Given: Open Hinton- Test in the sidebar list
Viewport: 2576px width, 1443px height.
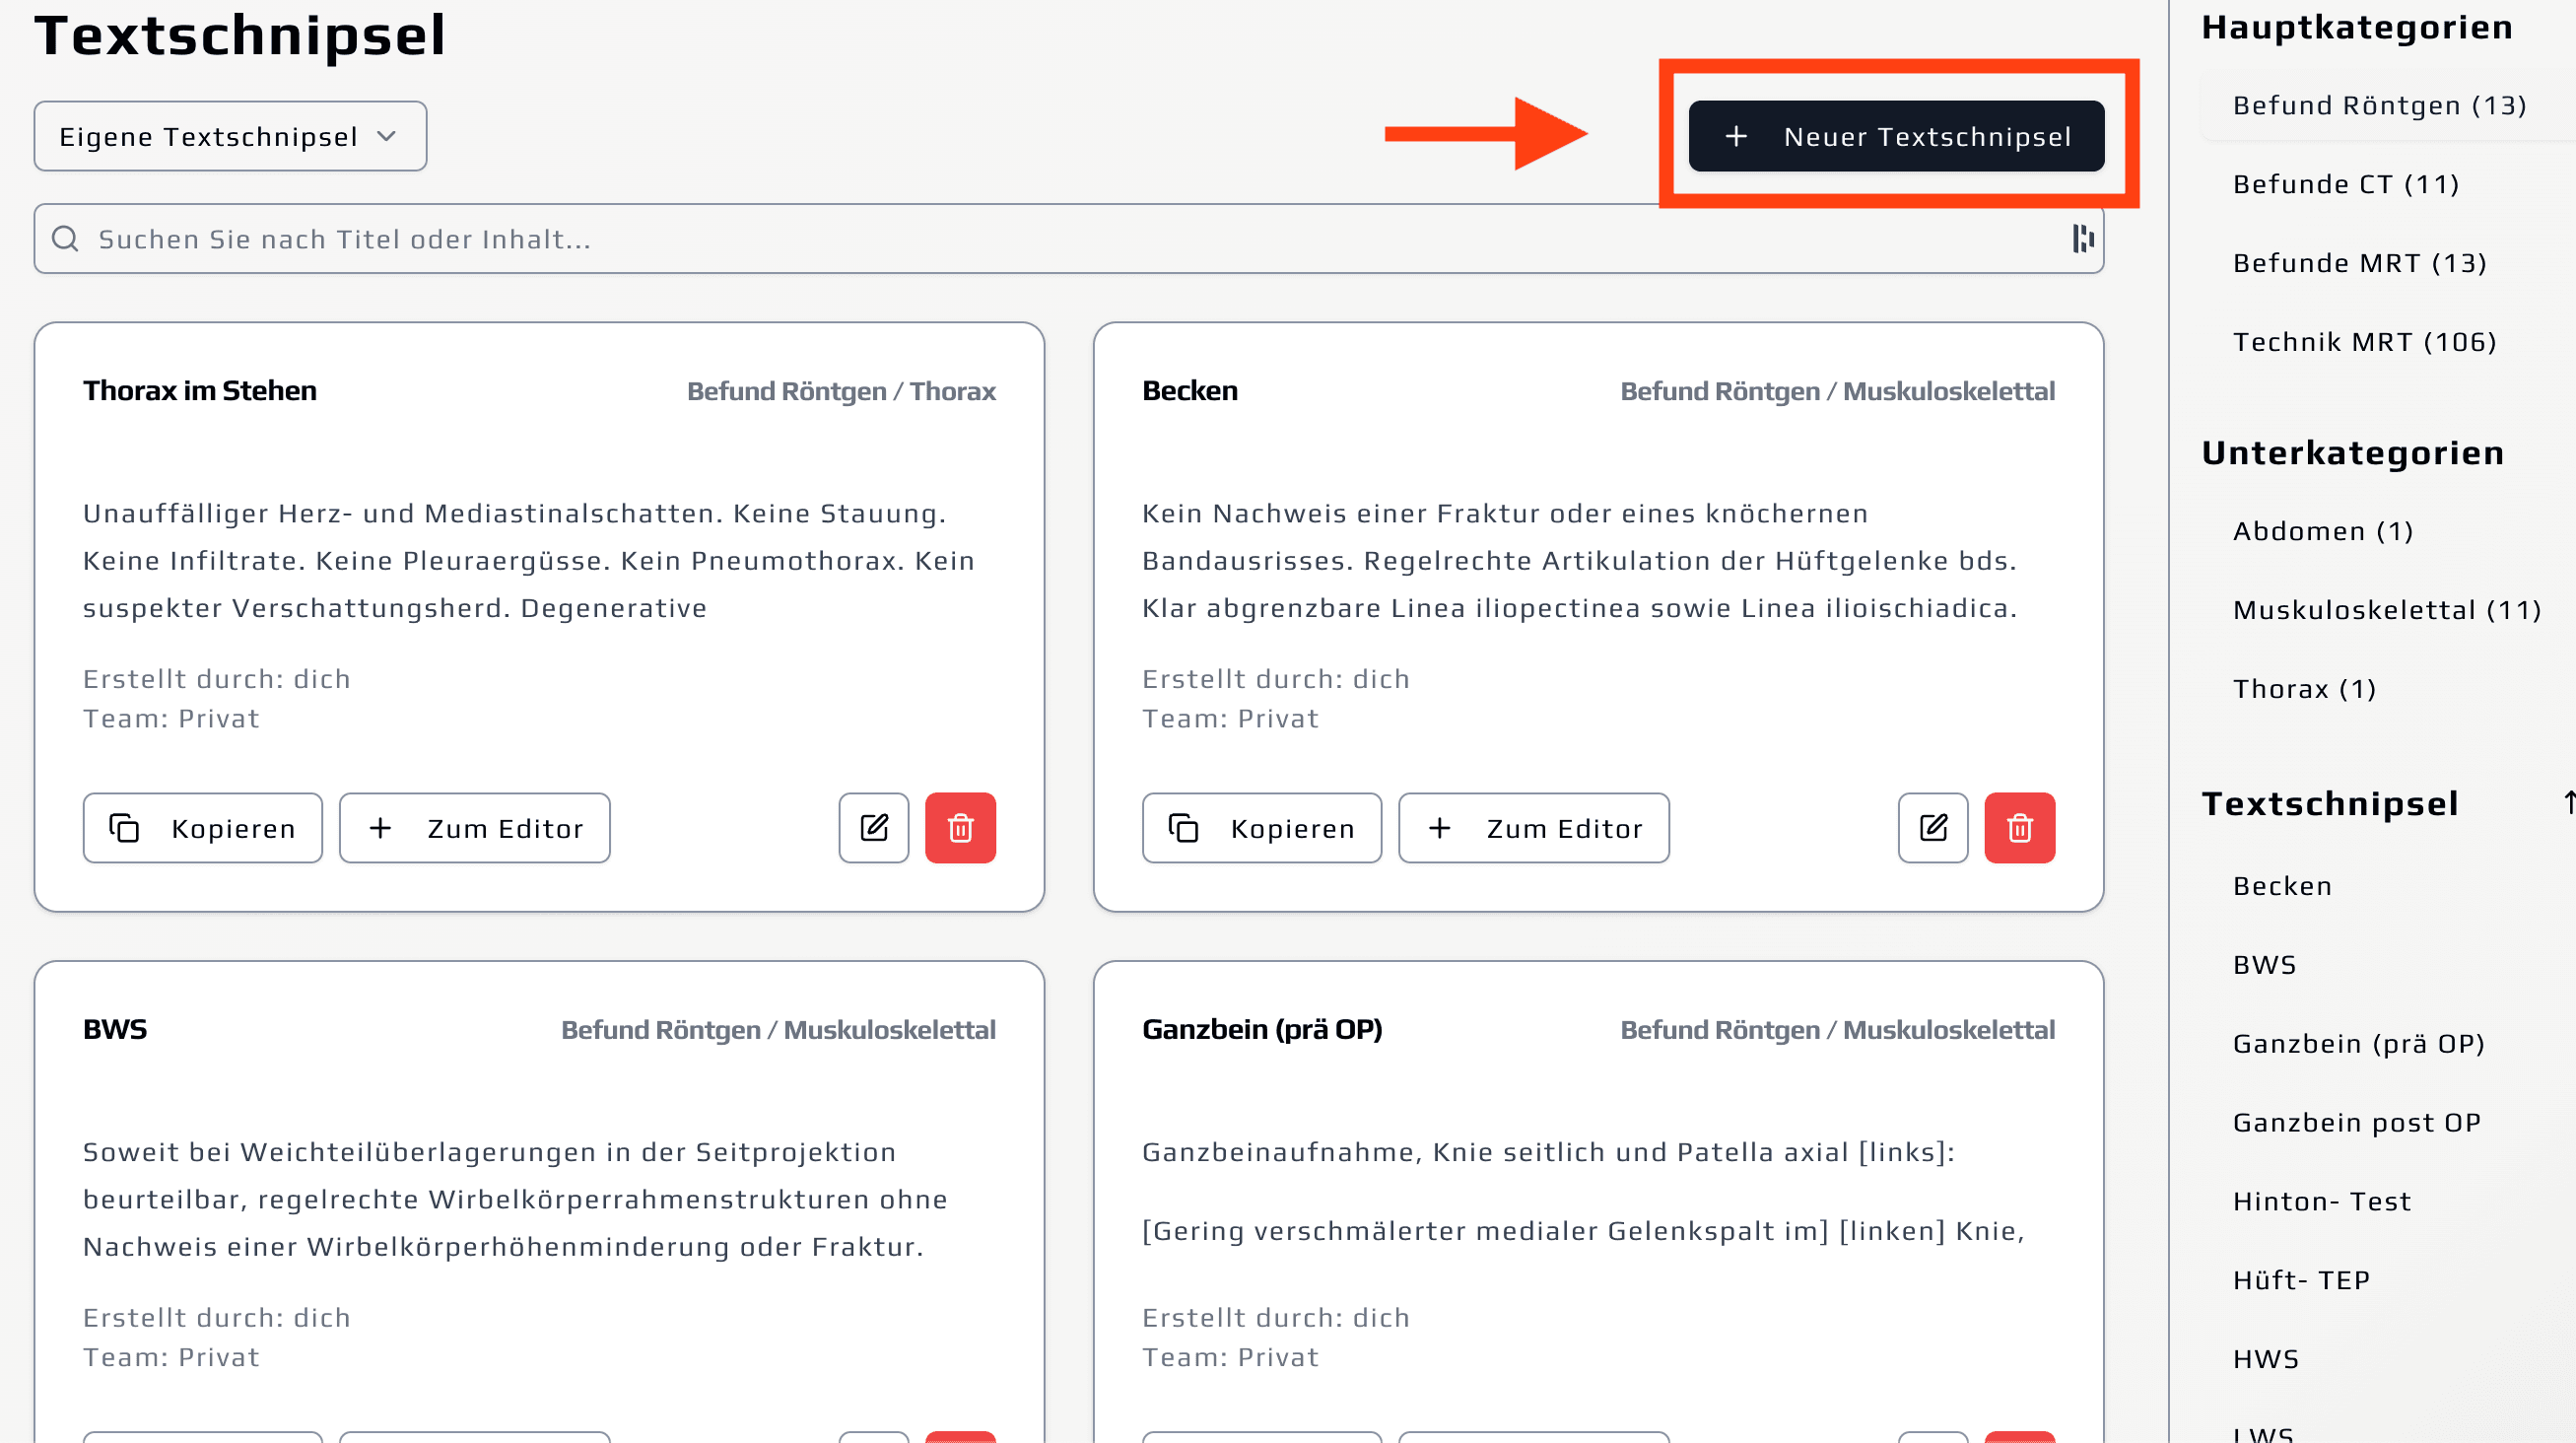Looking at the screenshot, I should 2322,1202.
